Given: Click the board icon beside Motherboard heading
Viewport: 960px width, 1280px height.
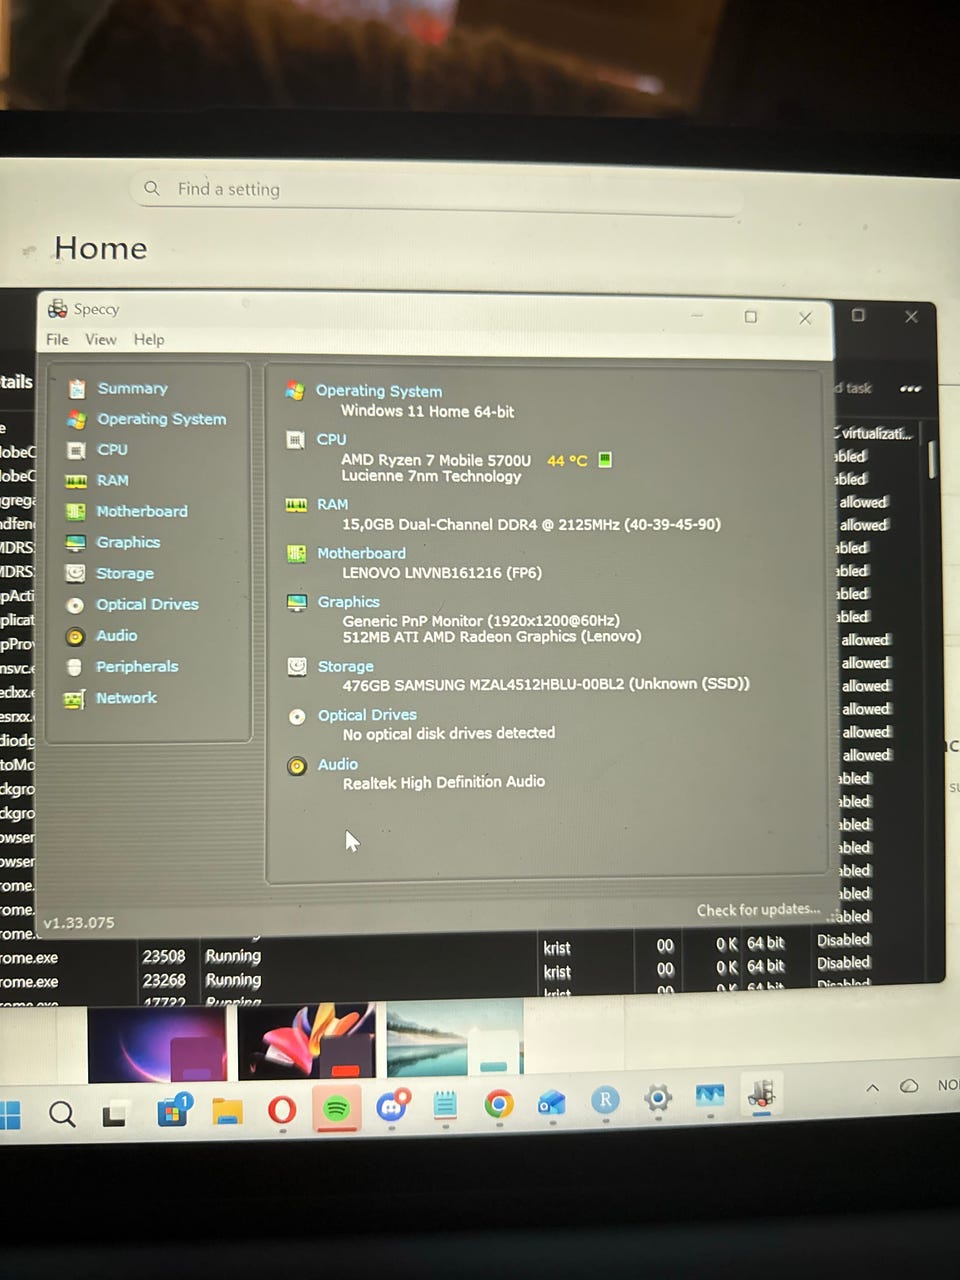Looking at the screenshot, I should [296, 553].
